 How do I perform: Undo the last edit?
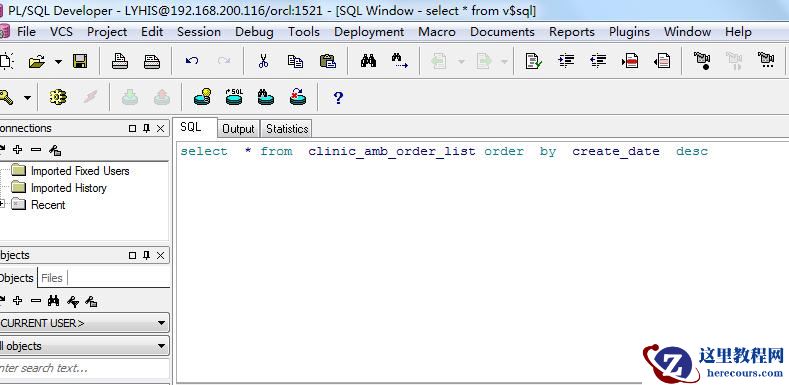point(192,61)
